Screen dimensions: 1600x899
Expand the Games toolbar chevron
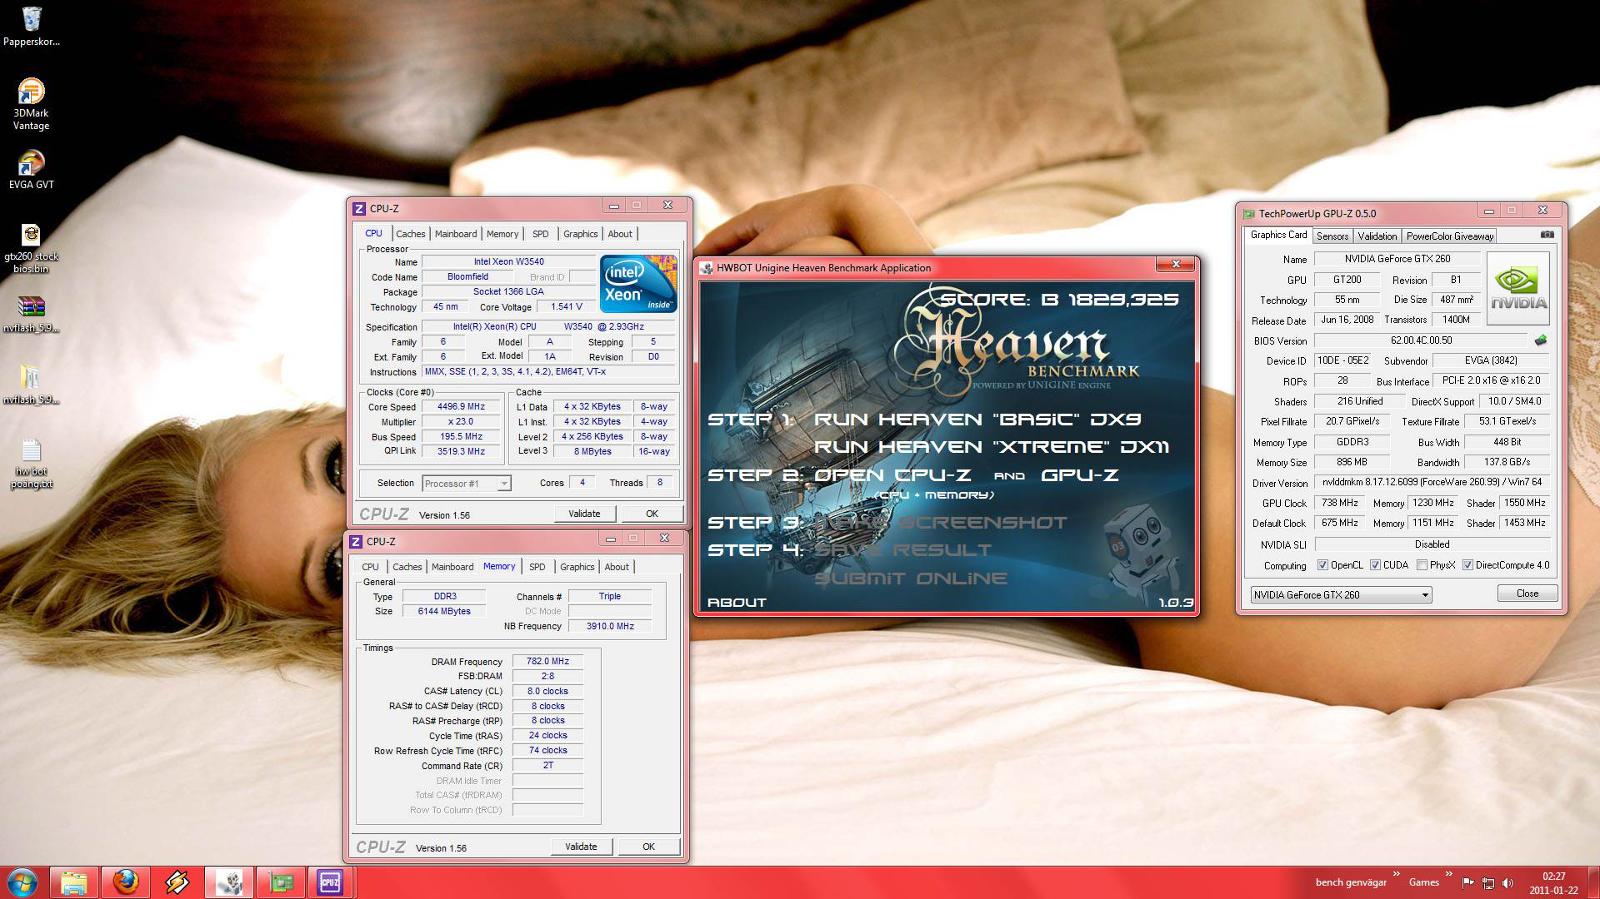1448,875
